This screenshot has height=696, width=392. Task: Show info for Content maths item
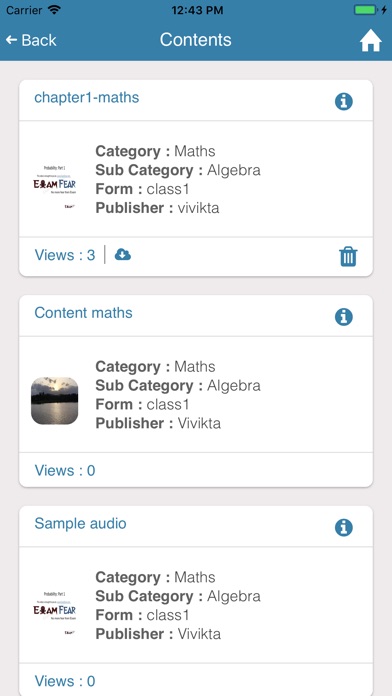pyautogui.click(x=344, y=316)
